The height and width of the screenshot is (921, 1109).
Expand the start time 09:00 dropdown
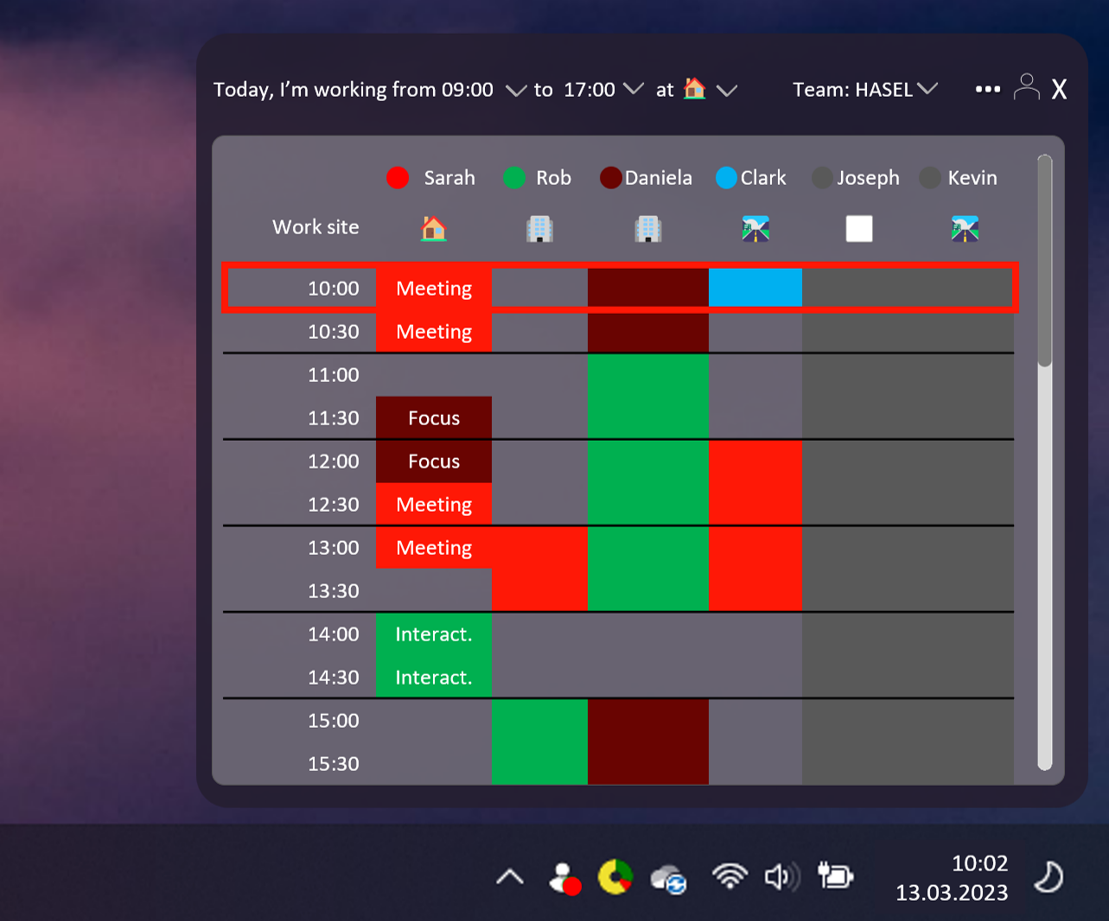click(x=515, y=91)
